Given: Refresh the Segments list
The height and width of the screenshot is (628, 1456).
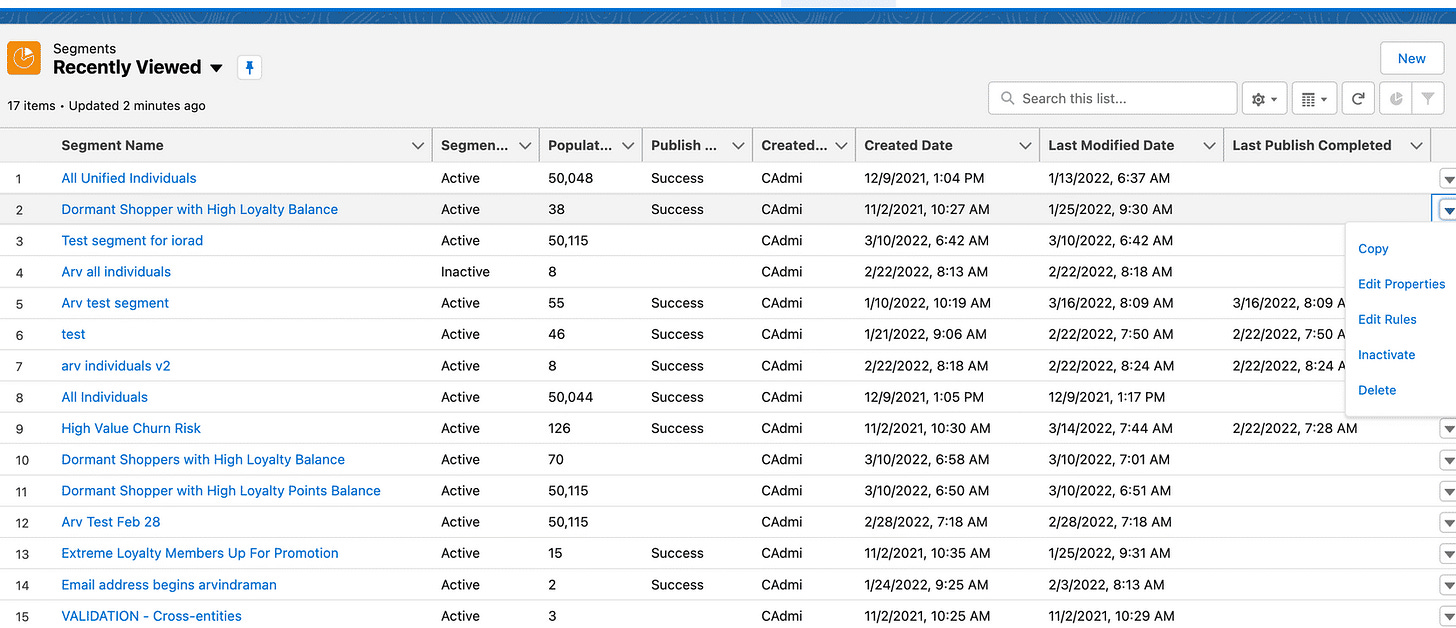Looking at the screenshot, I should [x=1358, y=98].
